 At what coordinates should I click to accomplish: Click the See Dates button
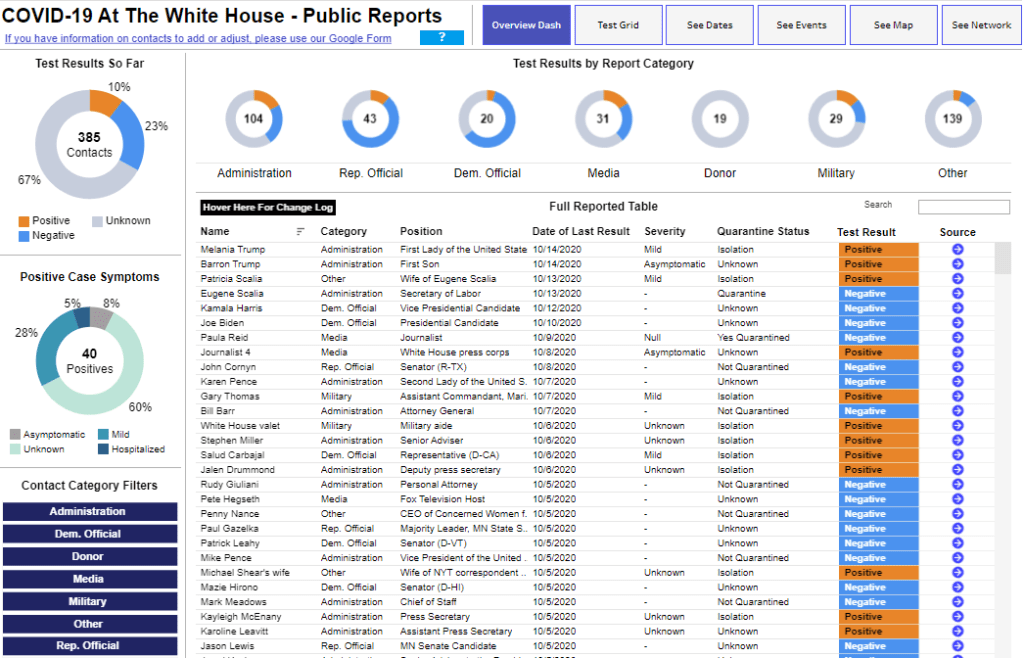click(709, 25)
